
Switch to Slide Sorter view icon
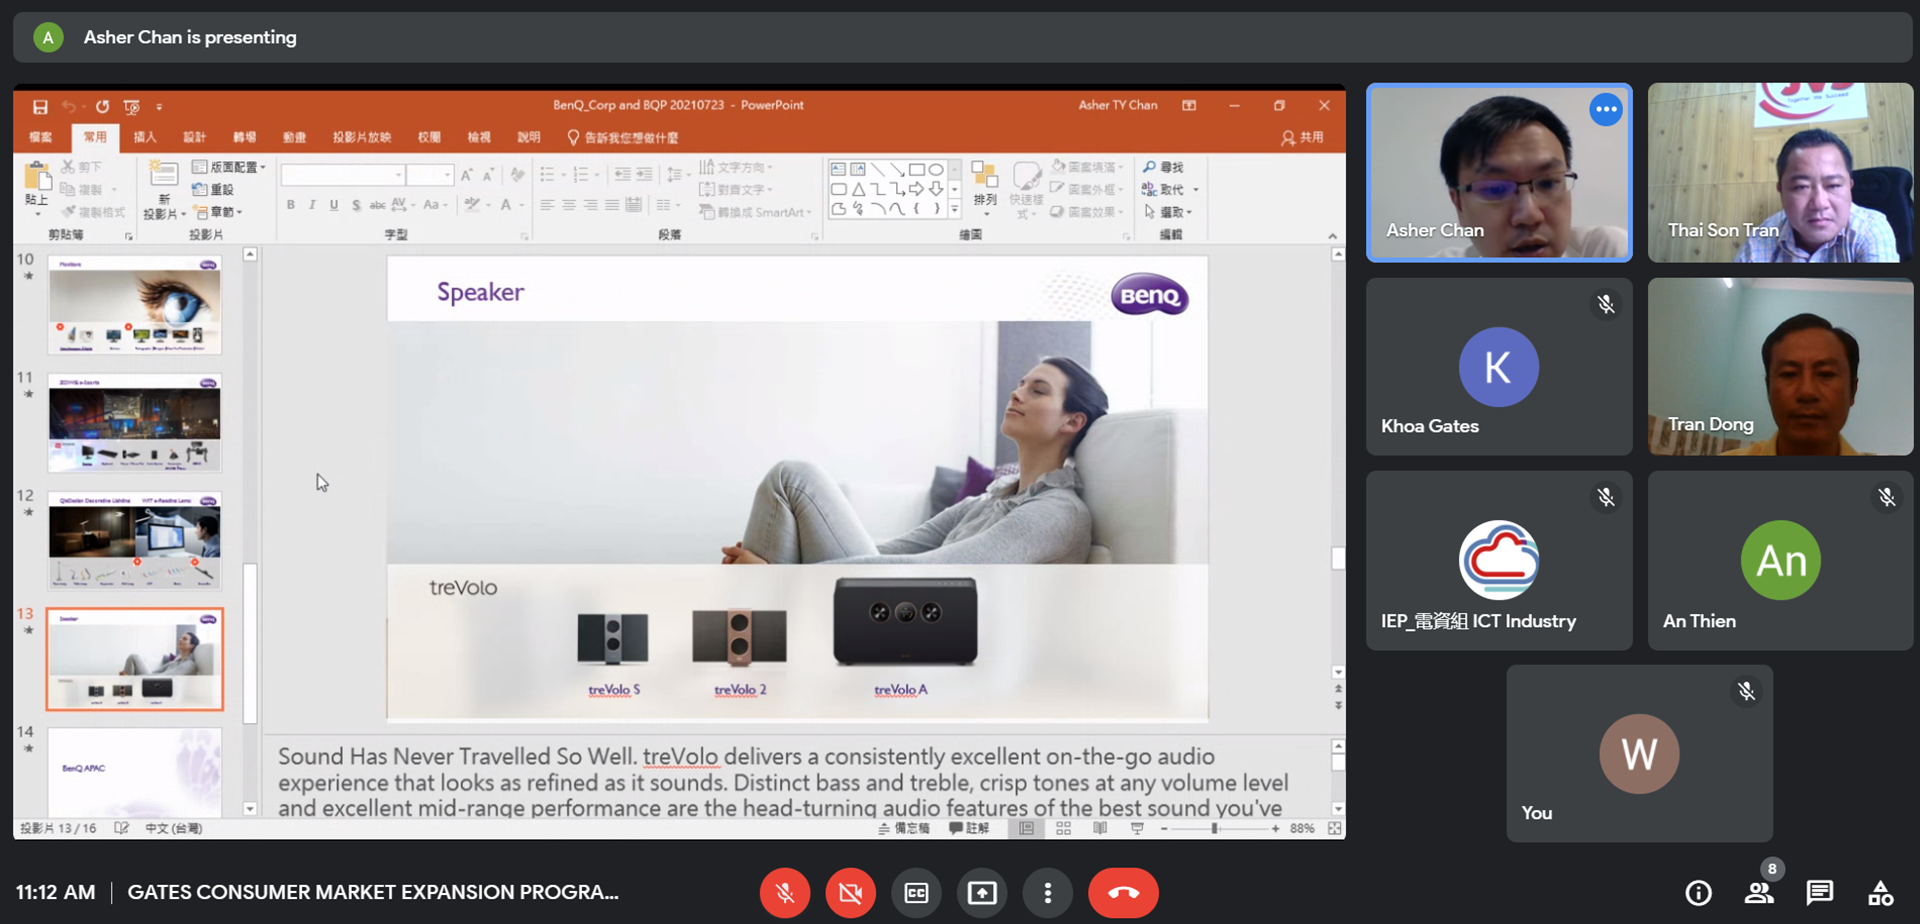pyautogui.click(x=1063, y=829)
